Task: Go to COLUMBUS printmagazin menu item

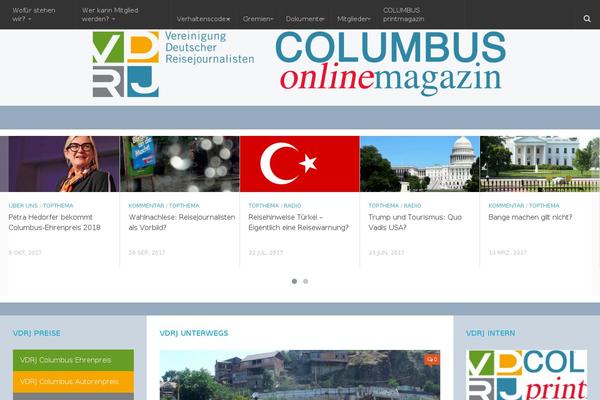Action: [x=404, y=15]
